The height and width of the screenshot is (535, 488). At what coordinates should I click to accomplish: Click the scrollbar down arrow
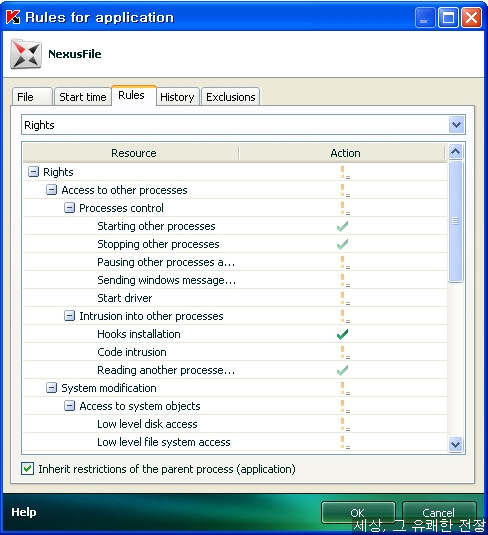pyautogui.click(x=456, y=444)
